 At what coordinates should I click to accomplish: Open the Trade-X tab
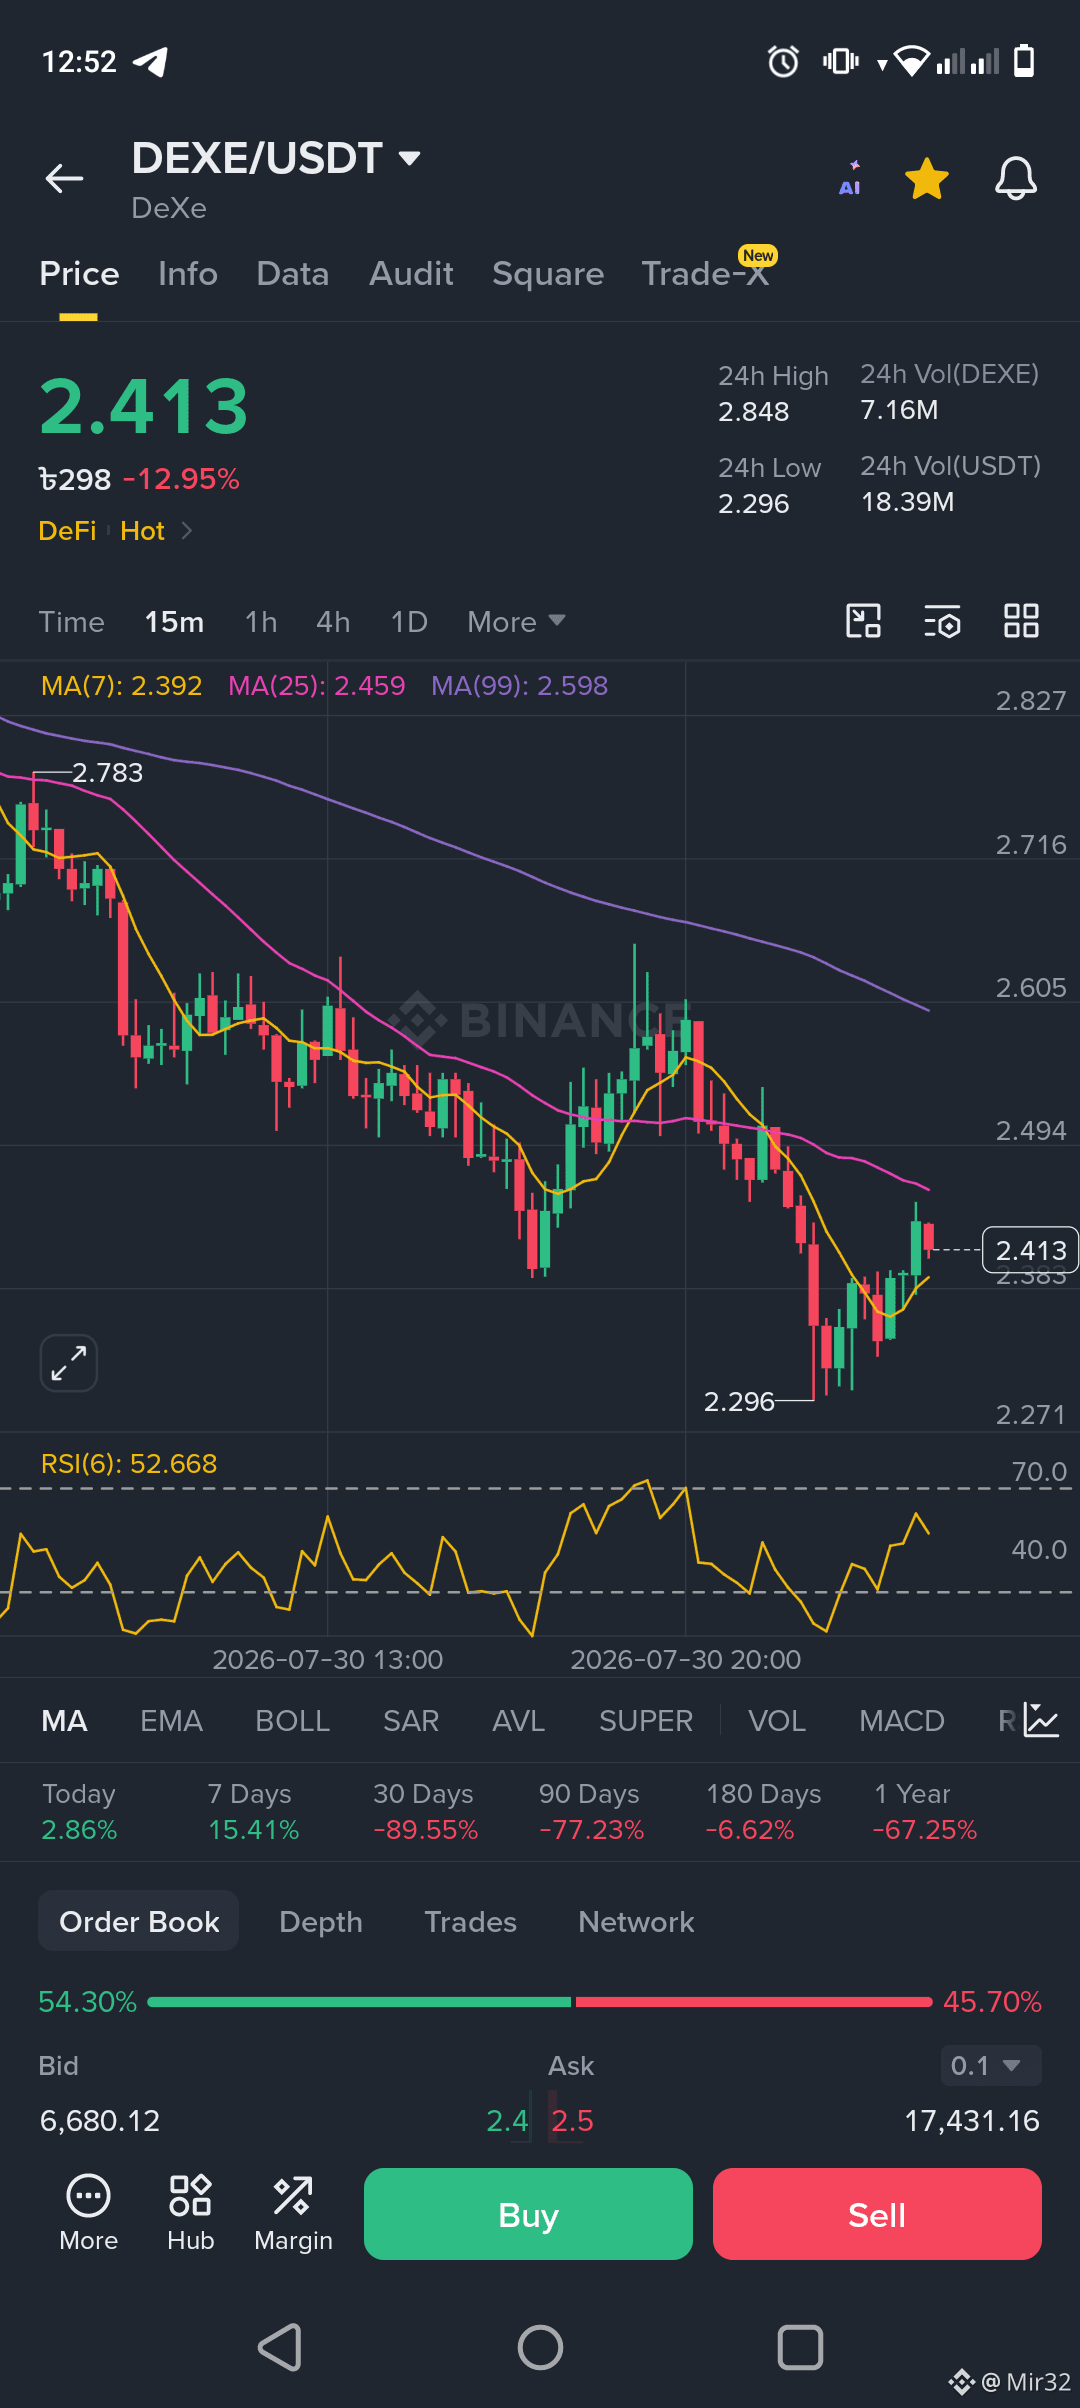click(x=706, y=273)
